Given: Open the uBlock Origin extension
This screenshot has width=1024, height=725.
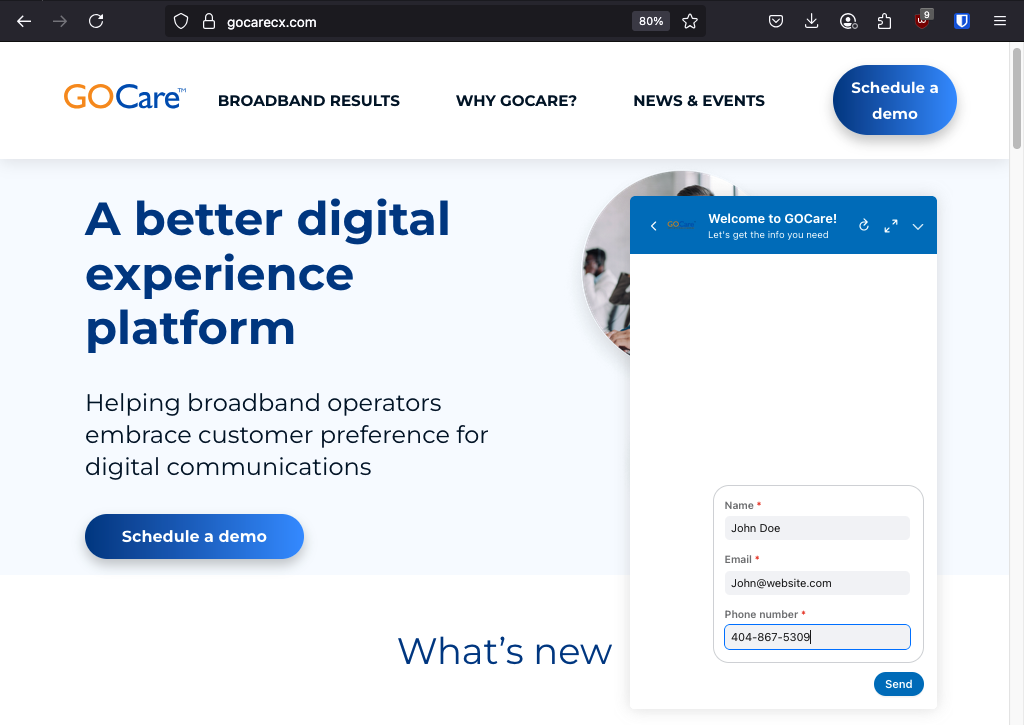Looking at the screenshot, I should (x=922, y=20).
